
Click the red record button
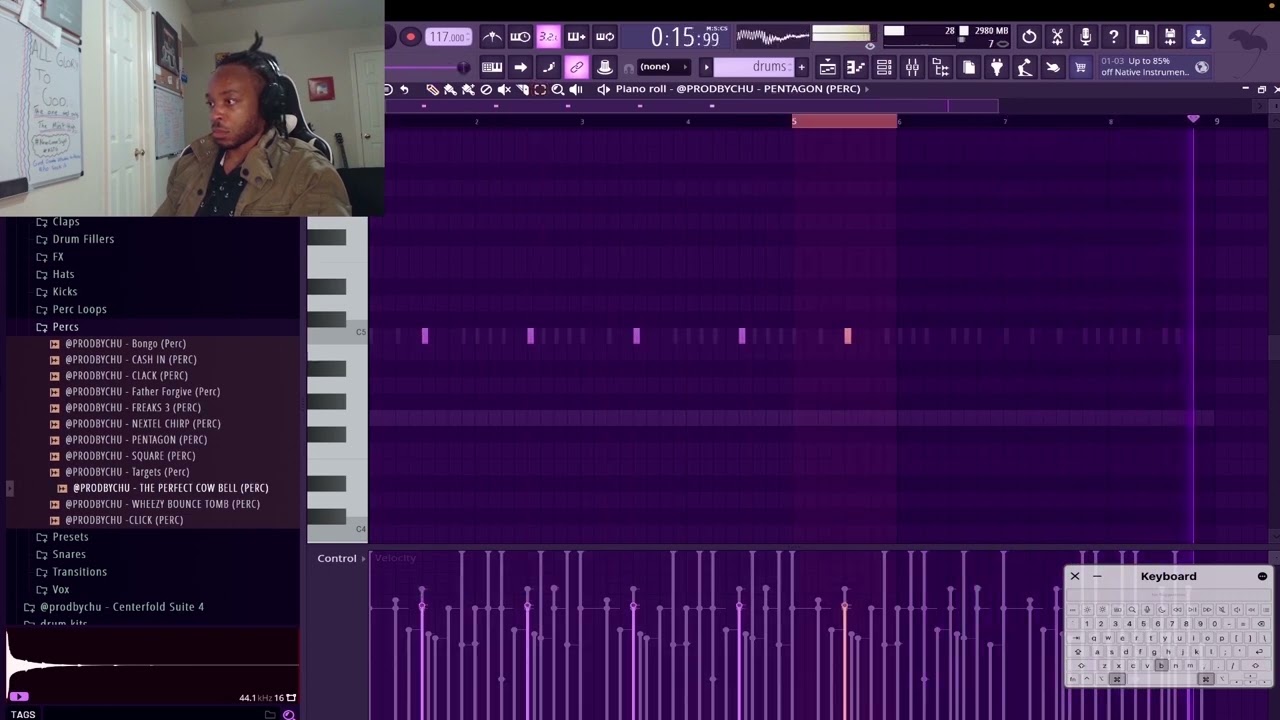(x=410, y=37)
